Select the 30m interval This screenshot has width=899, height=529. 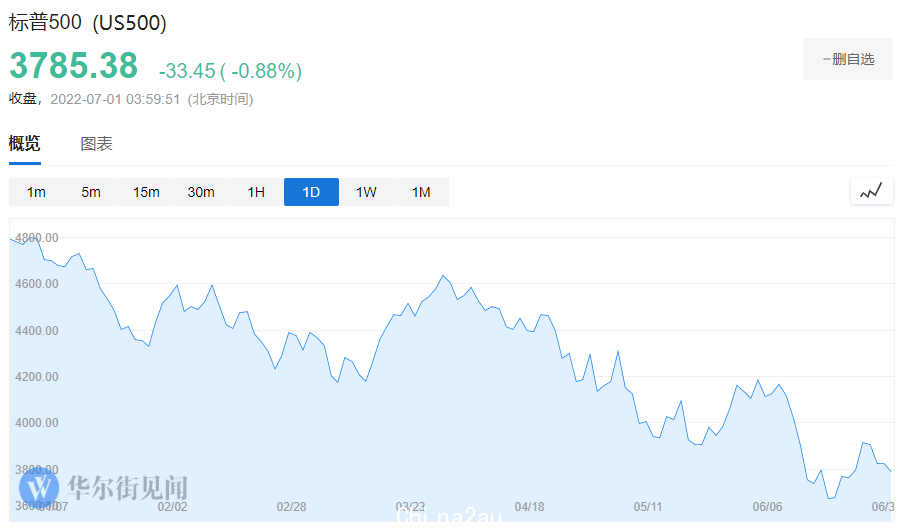pyautogui.click(x=201, y=192)
